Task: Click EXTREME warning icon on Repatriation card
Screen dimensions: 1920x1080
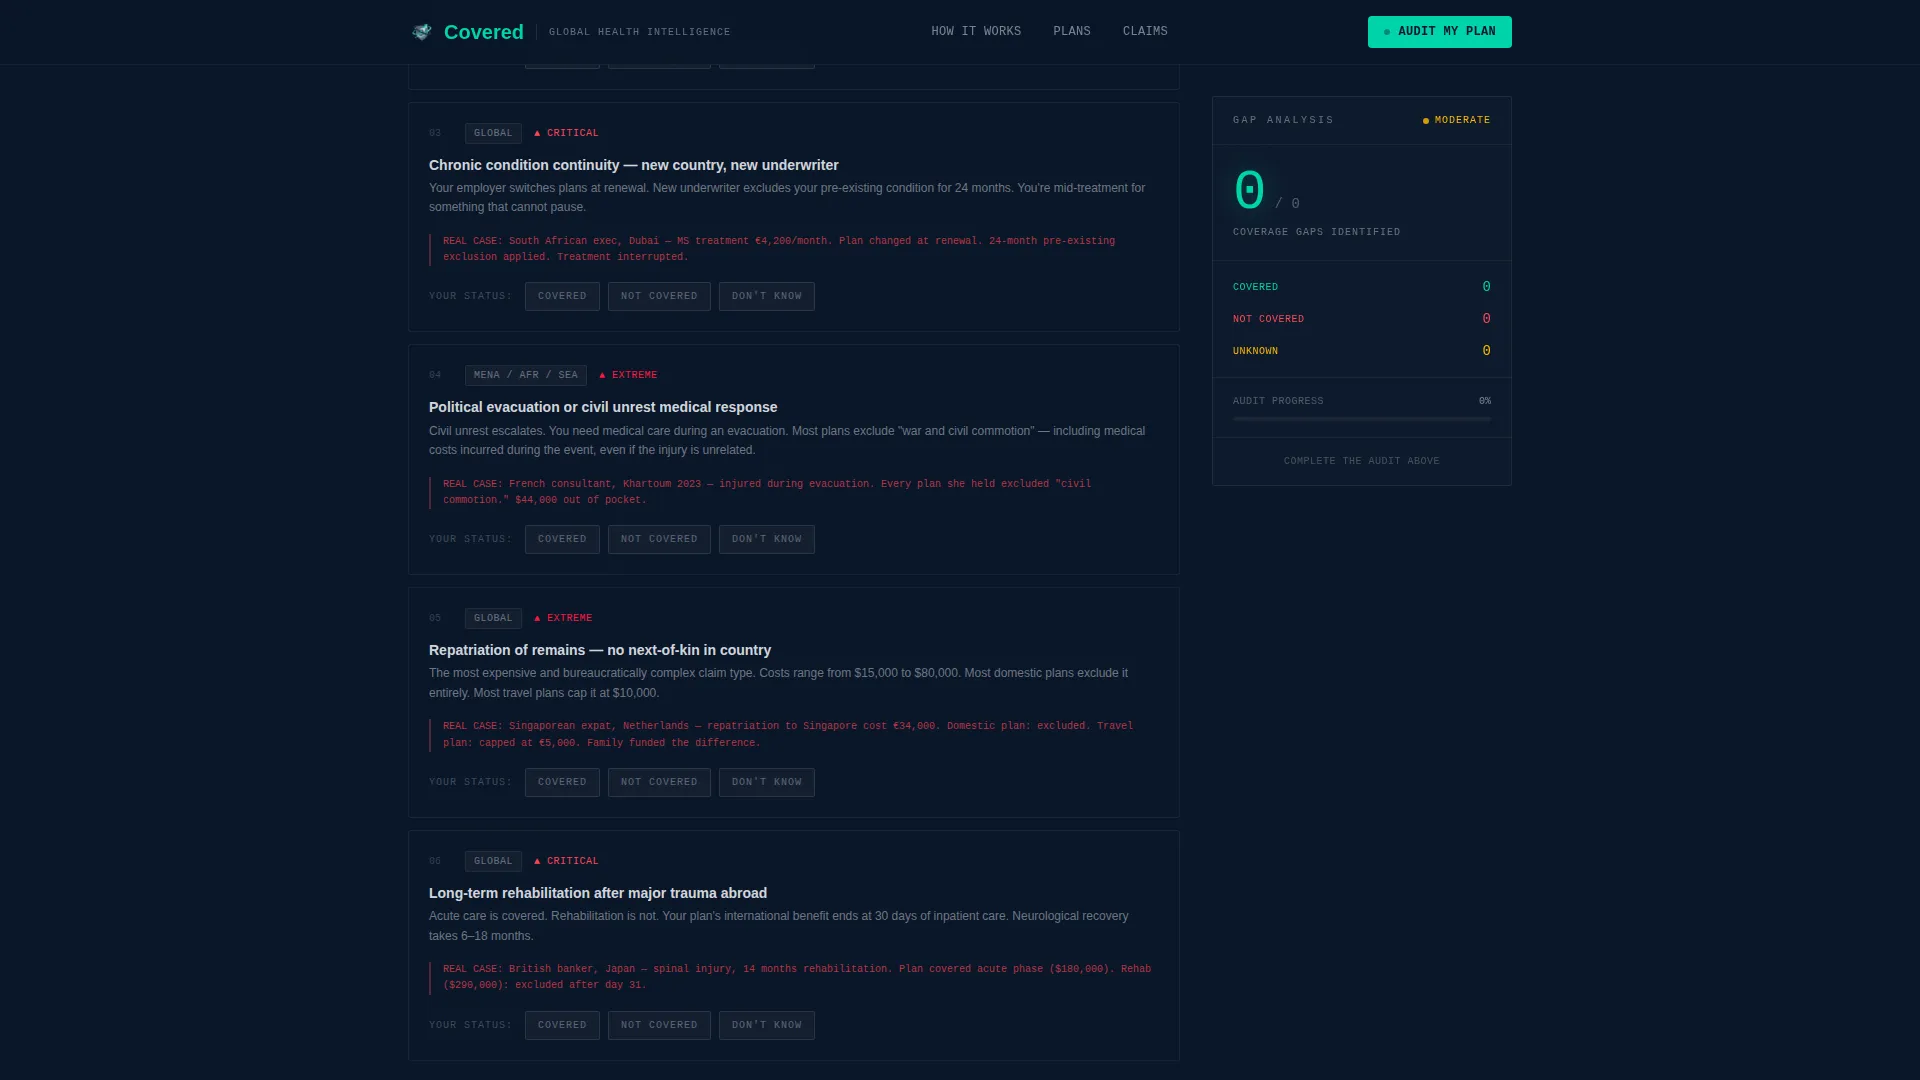Action: pos(537,618)
